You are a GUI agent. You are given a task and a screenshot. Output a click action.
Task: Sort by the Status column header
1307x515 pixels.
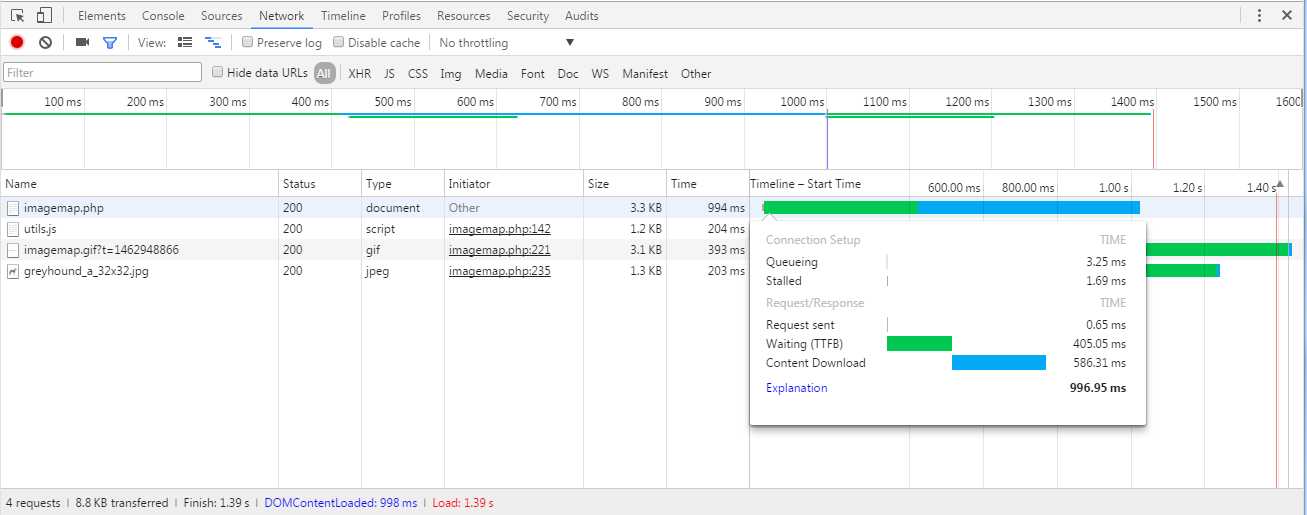point(320,184)
